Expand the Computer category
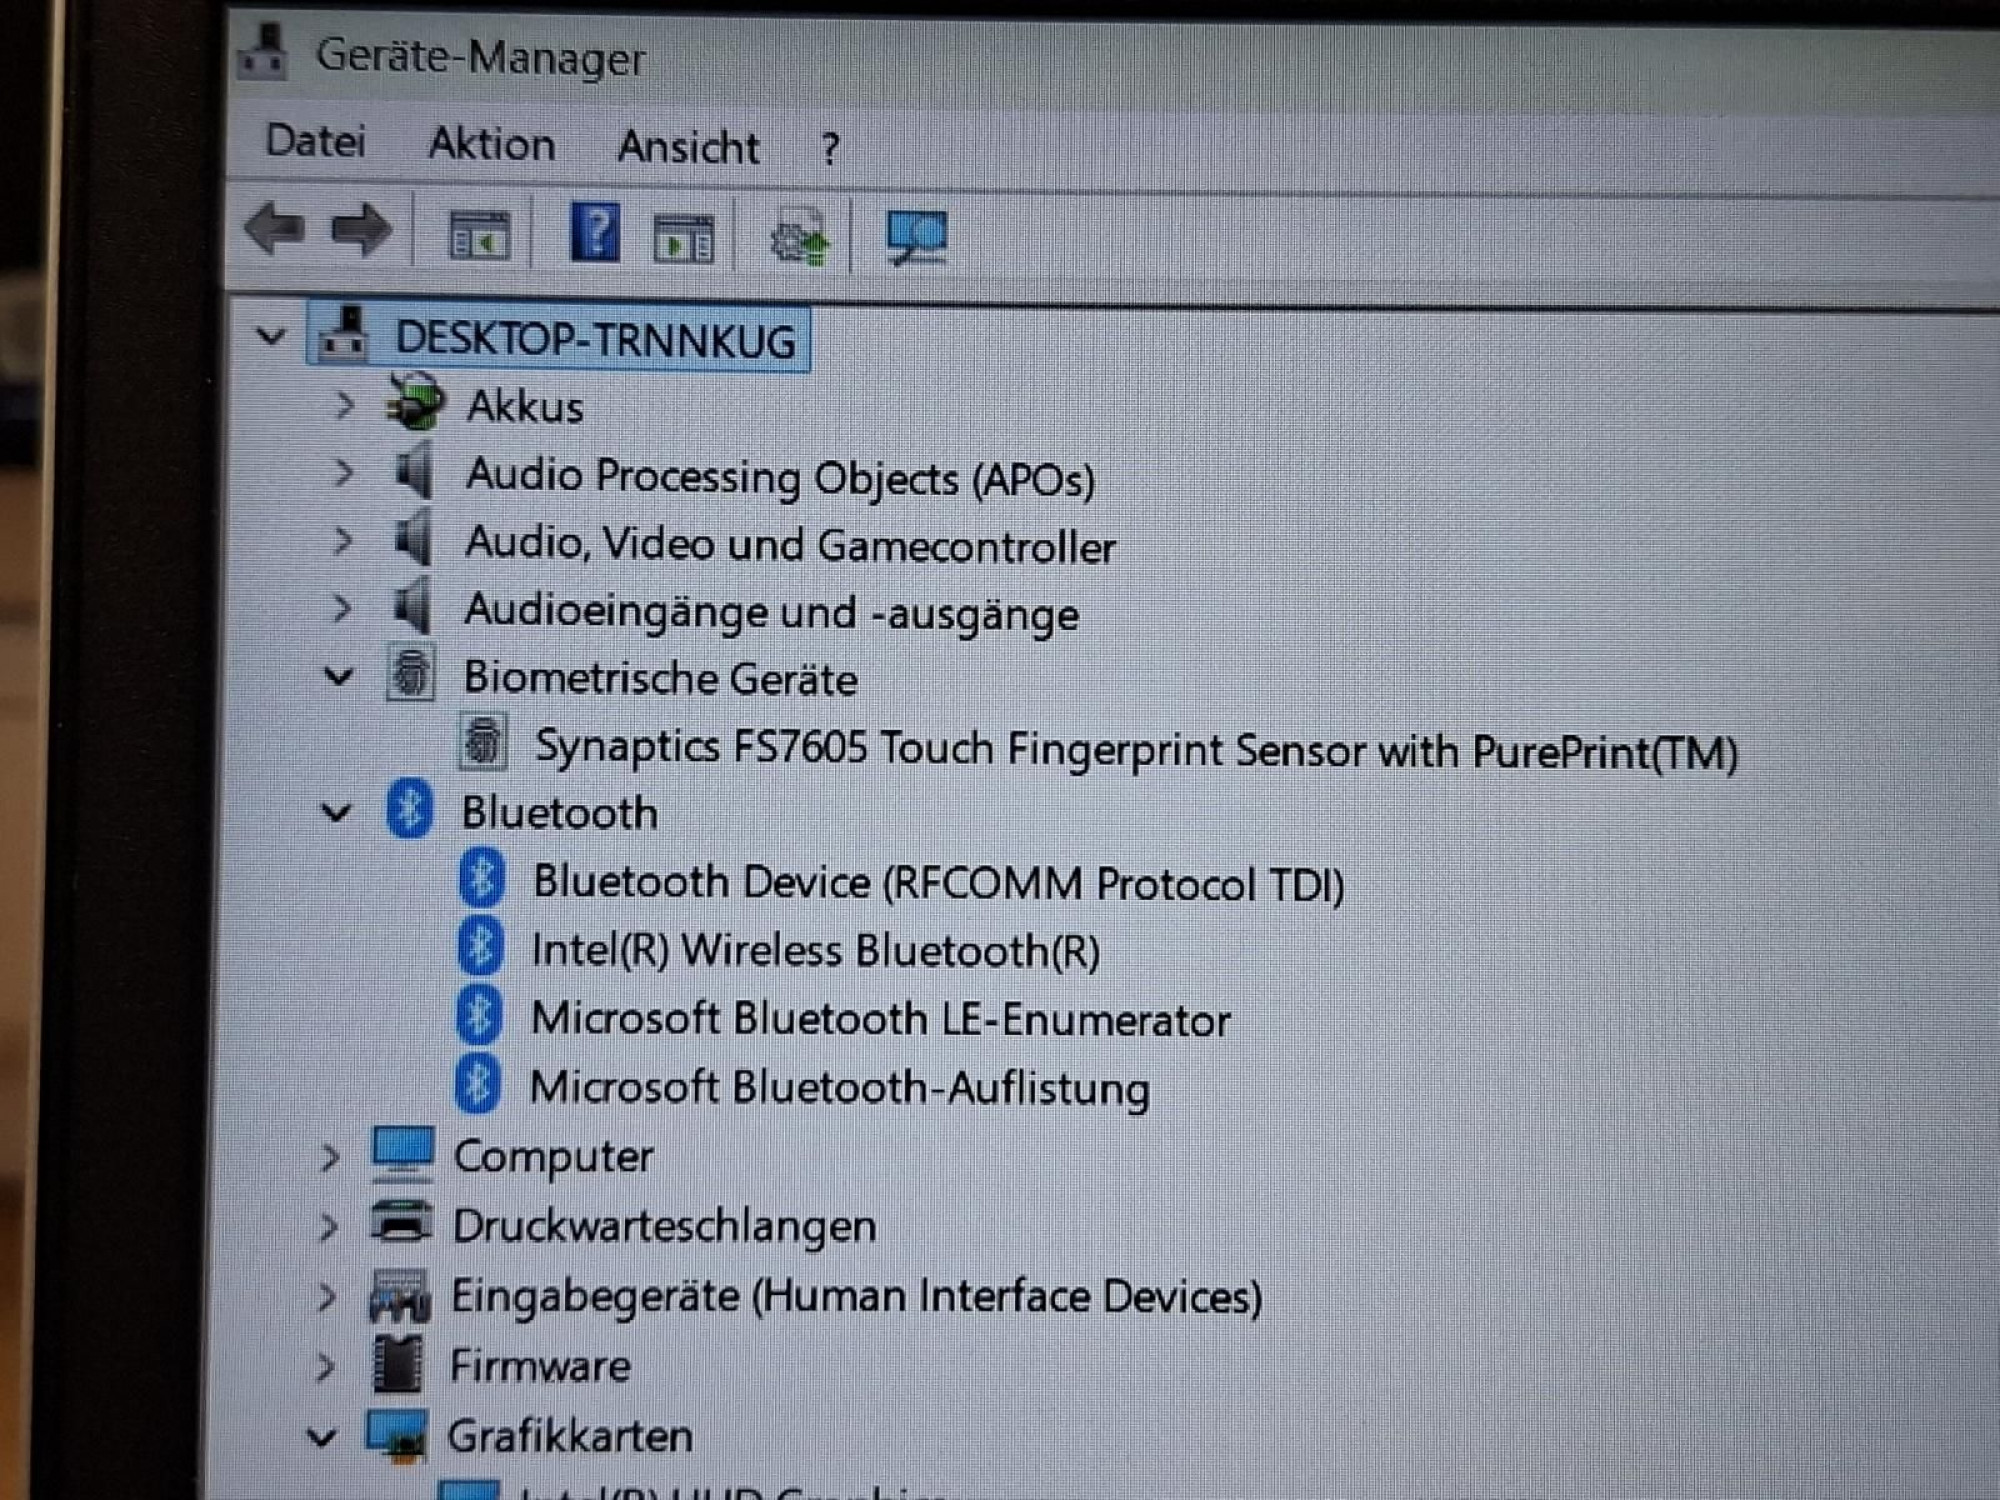The width and height of the screenshot is (2000, 1500). click(x=330, y=1157)
